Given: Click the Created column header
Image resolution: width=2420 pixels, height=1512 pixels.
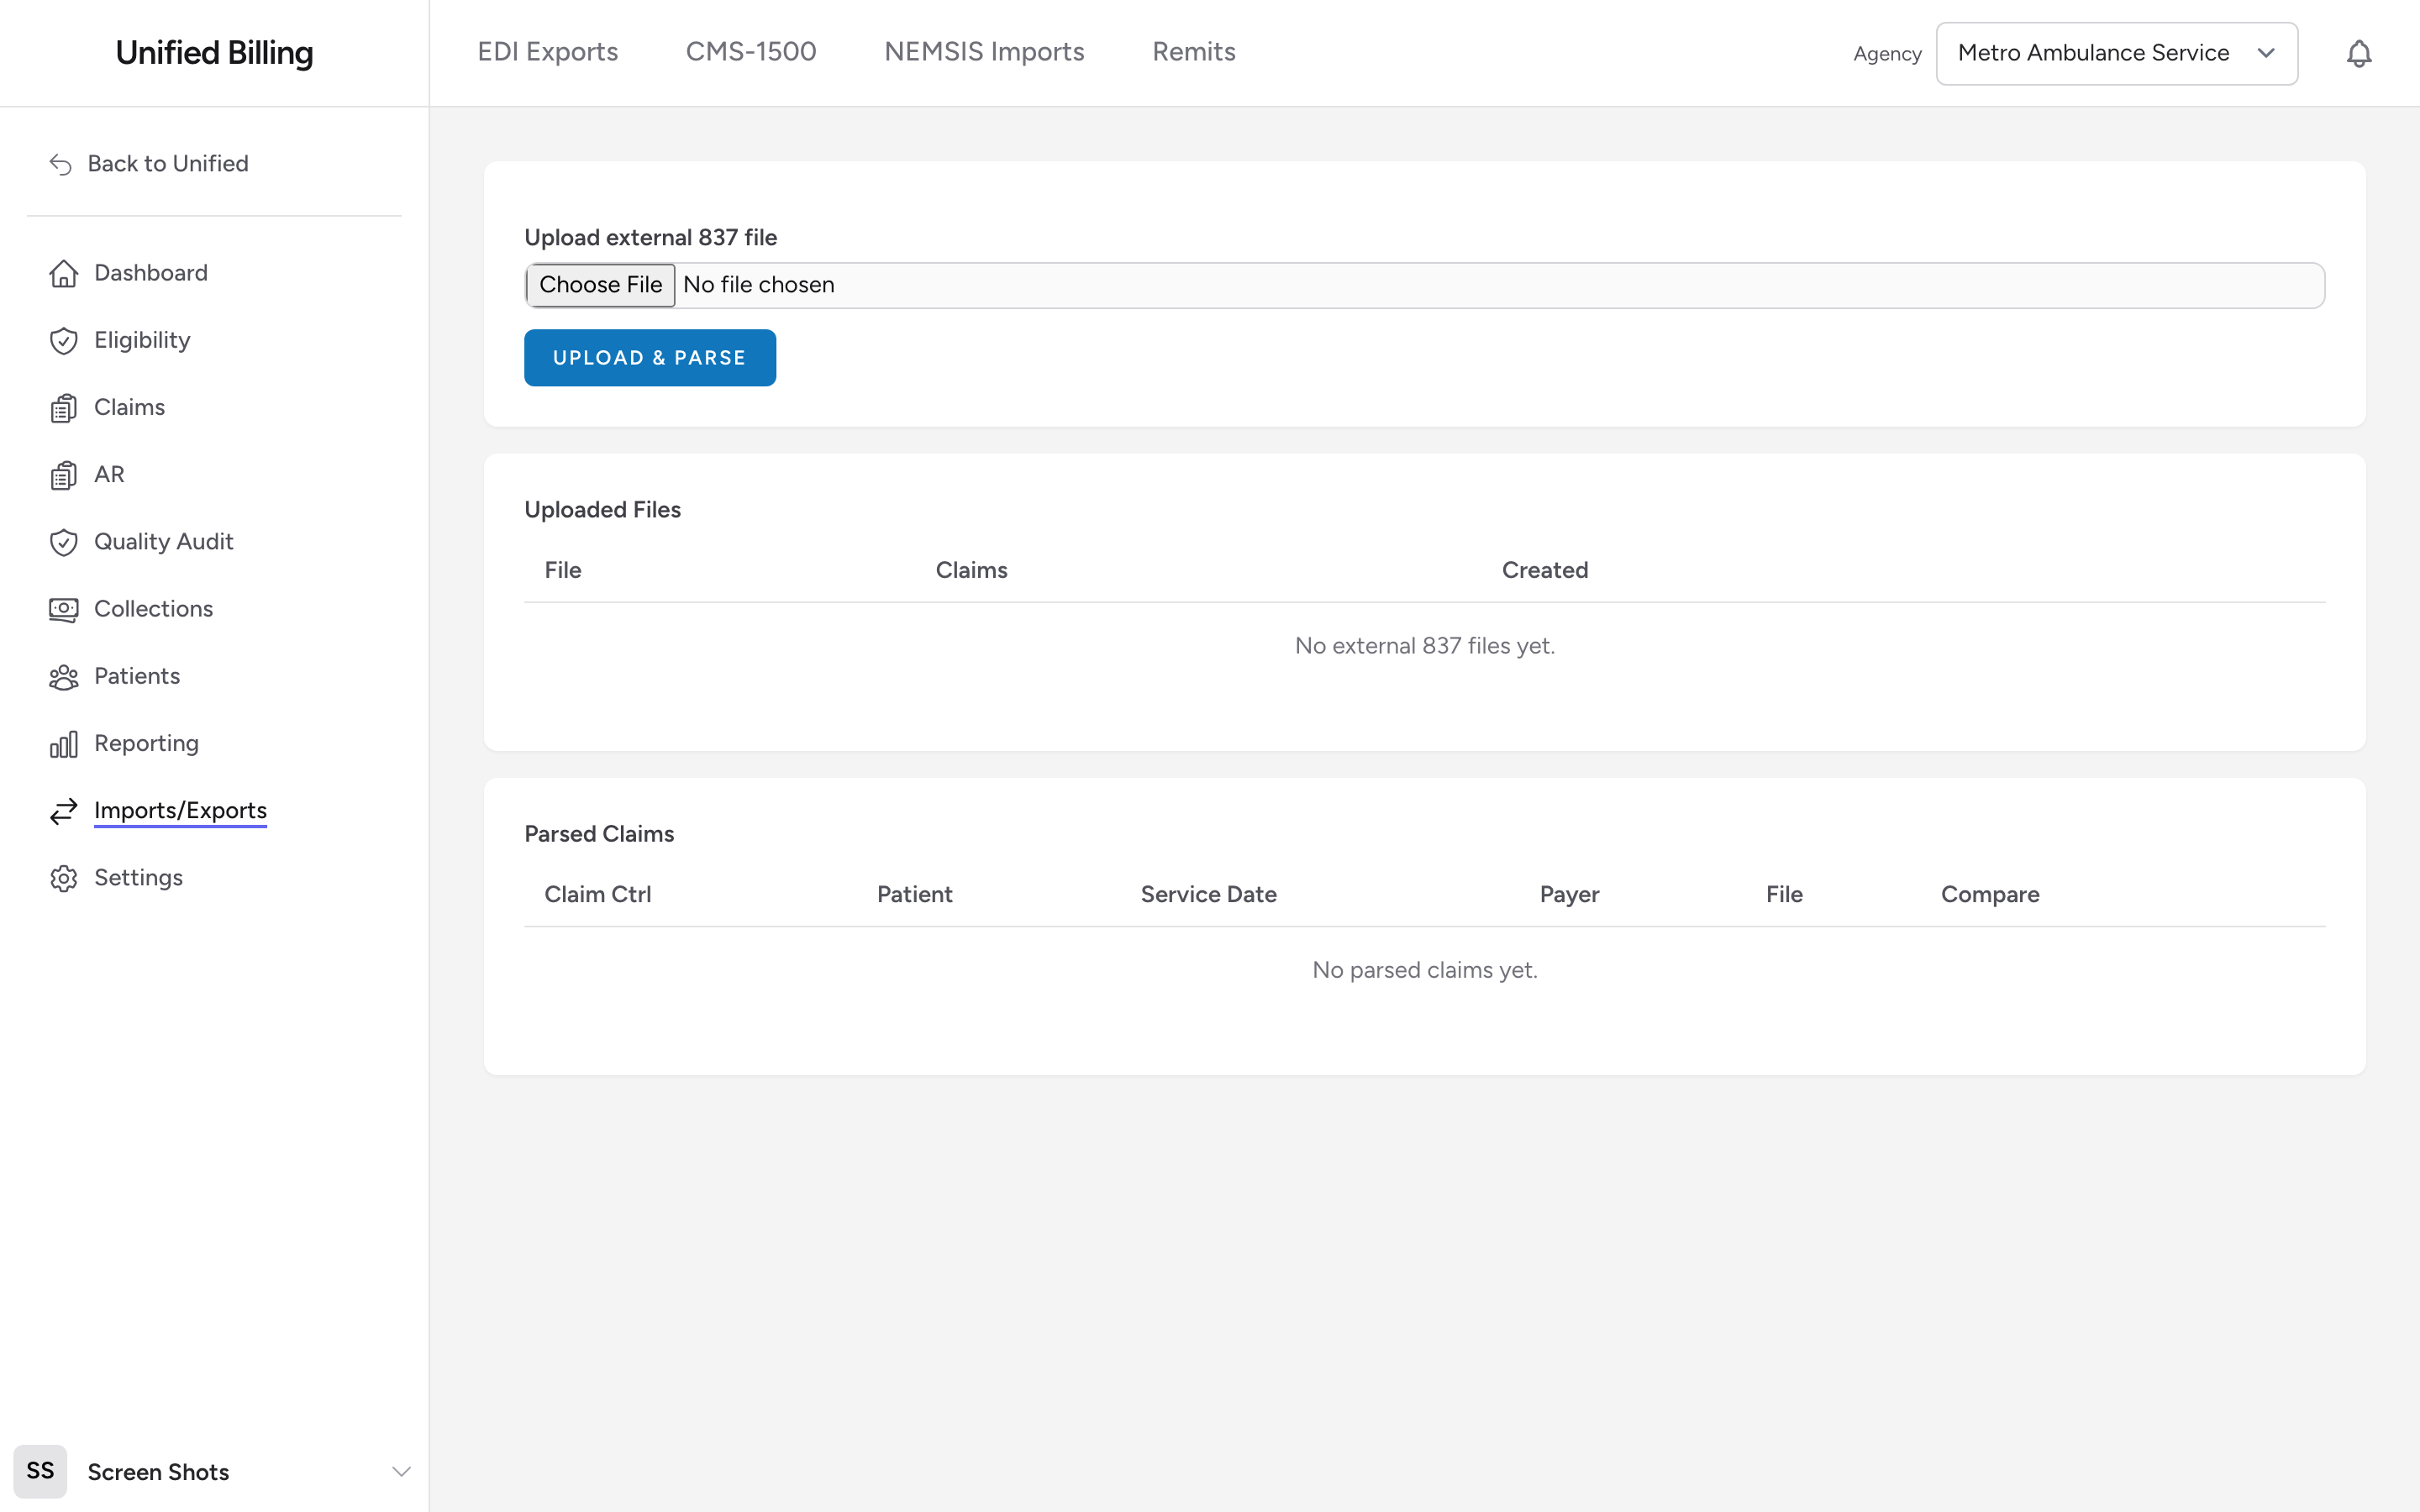Looking at the screenshot, I should (1544, 570).
